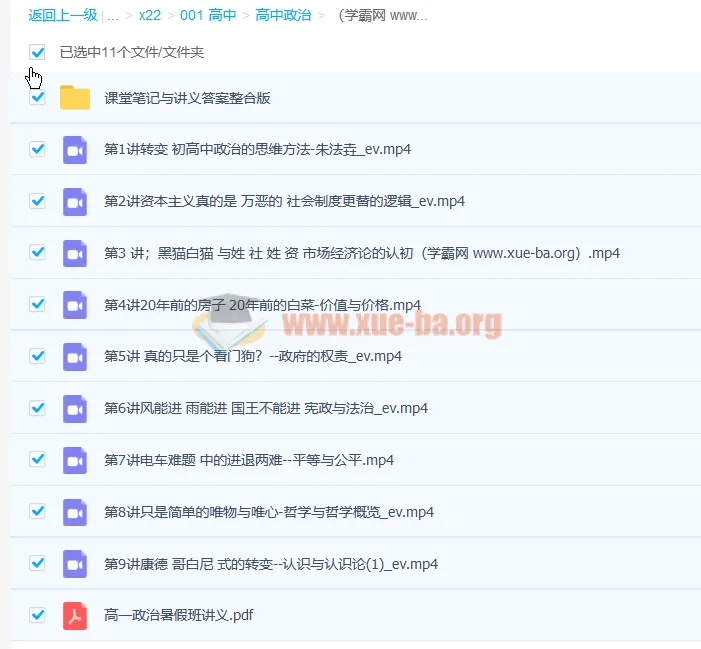The image size is (701, 649).
Task: Open 第2讲资本主义真的是 万恶的 file name
Action: point(284,201)
